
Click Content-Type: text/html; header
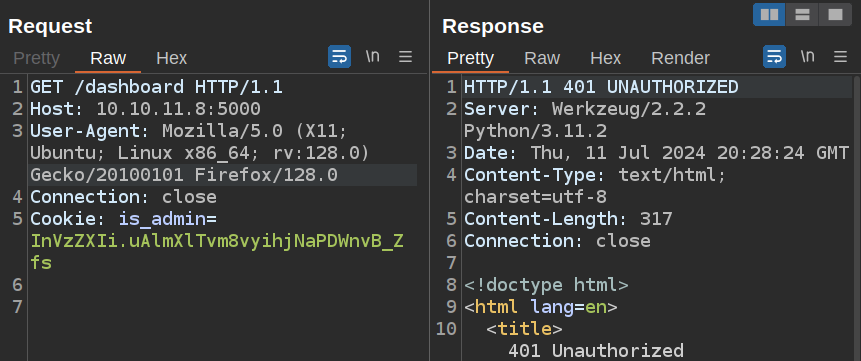pyautogui.click(x=595, y=175)
